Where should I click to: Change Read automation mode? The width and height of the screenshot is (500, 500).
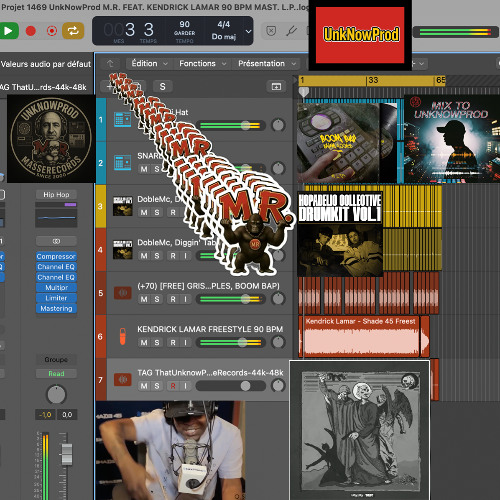tap(56, 373)
